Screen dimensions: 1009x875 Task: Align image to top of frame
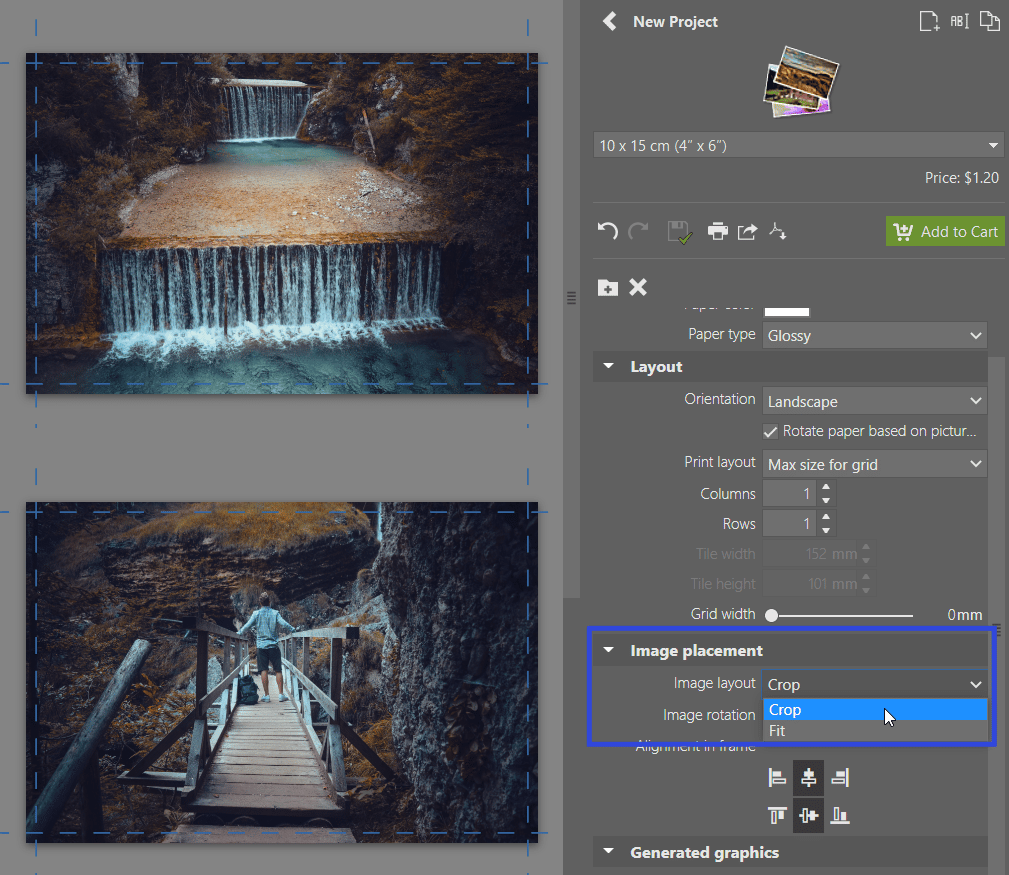point(777,816)
